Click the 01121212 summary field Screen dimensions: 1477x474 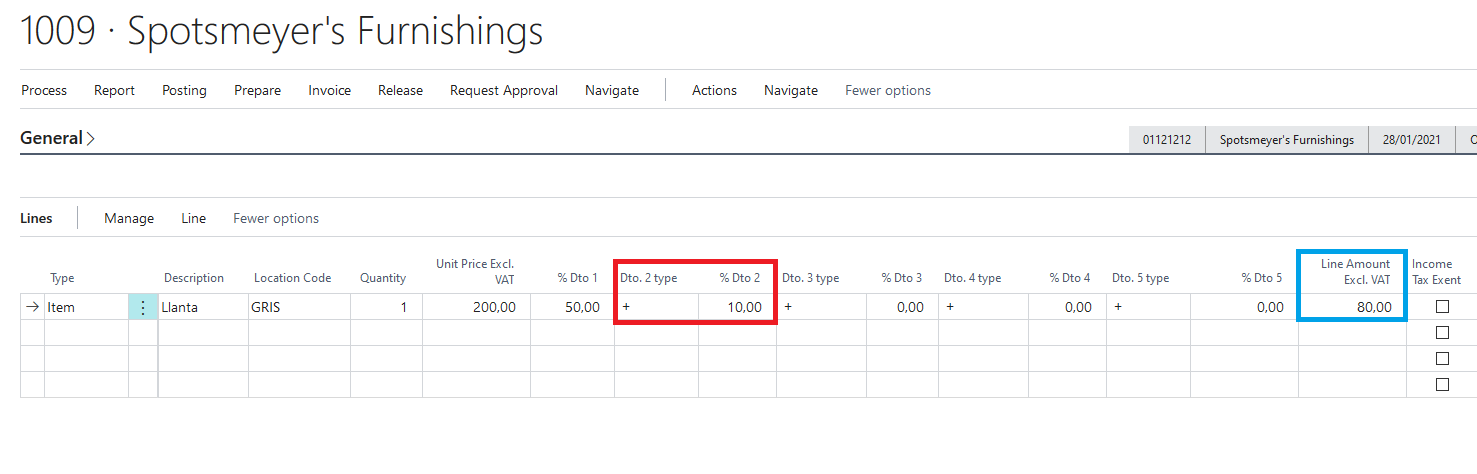pos(1167,140)
